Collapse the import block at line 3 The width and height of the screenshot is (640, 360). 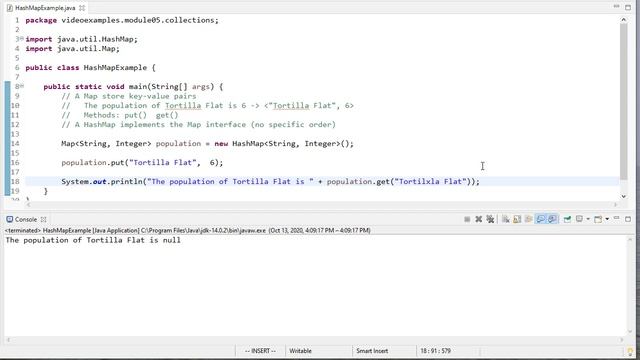pyautogui.click(x=22, y=39)
